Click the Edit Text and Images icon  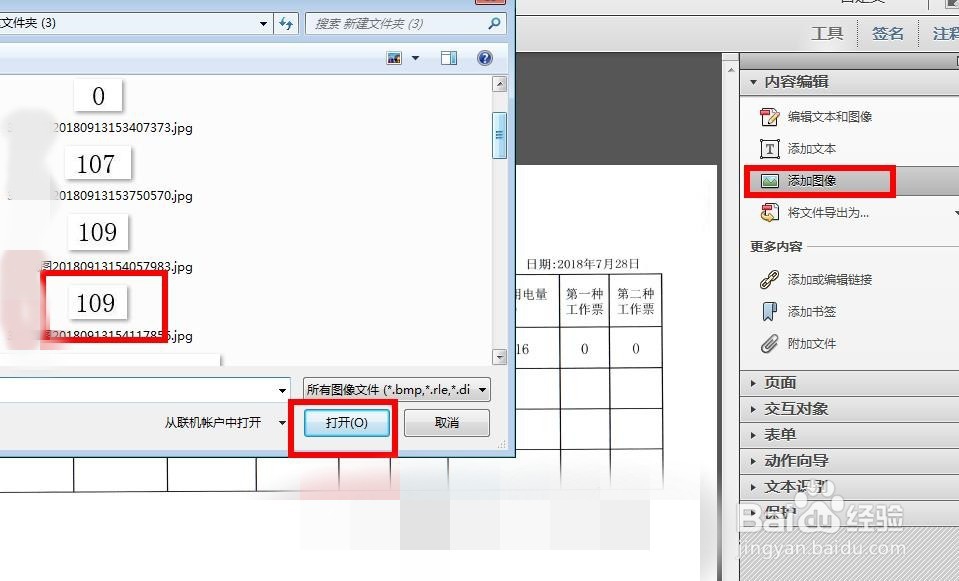point(769,117)
